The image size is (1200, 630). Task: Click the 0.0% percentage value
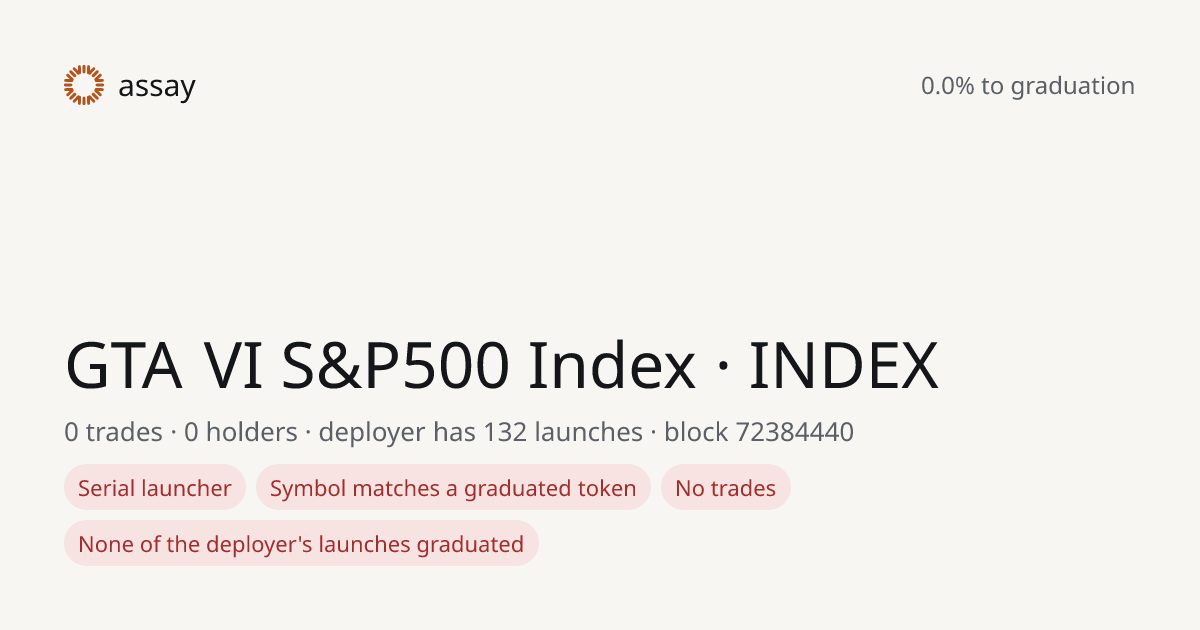(947, 86)
